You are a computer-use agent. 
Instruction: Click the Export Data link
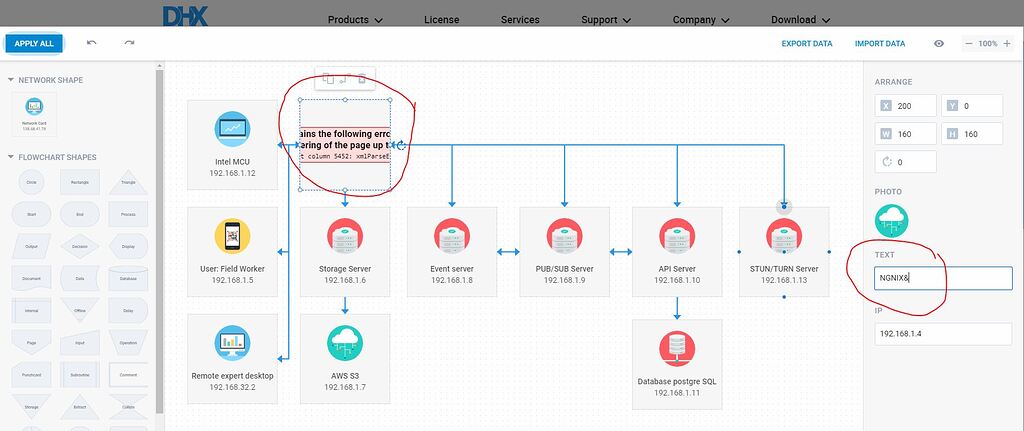807,44
